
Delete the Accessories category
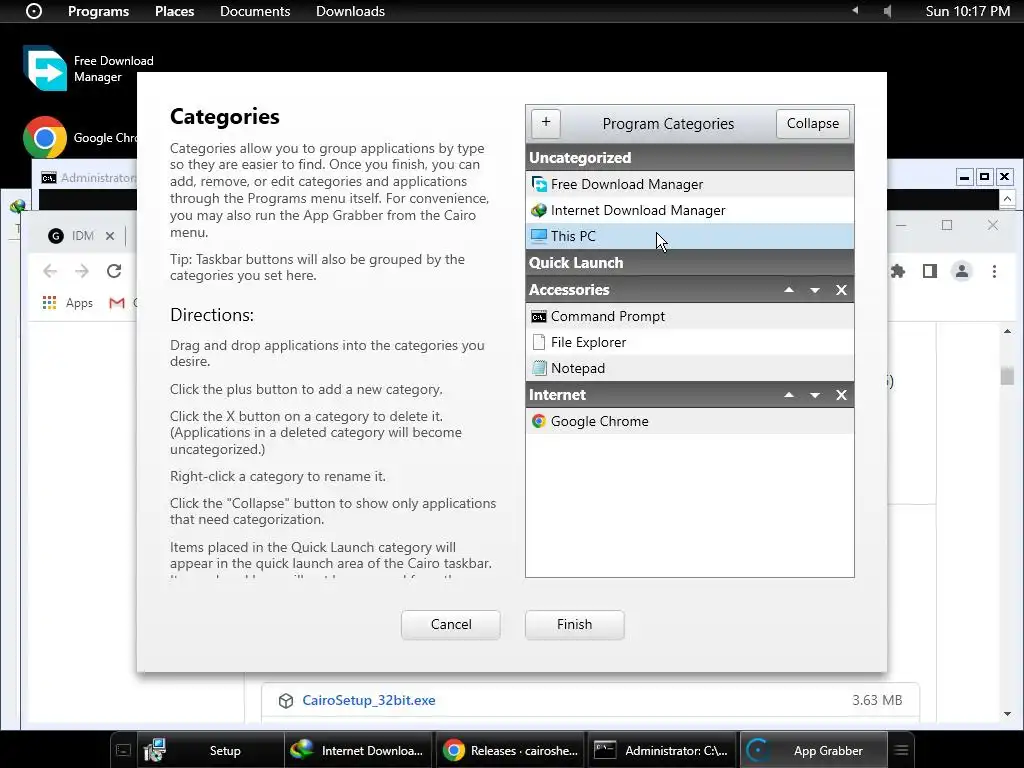pyautogui.click(x=841, y=289)
